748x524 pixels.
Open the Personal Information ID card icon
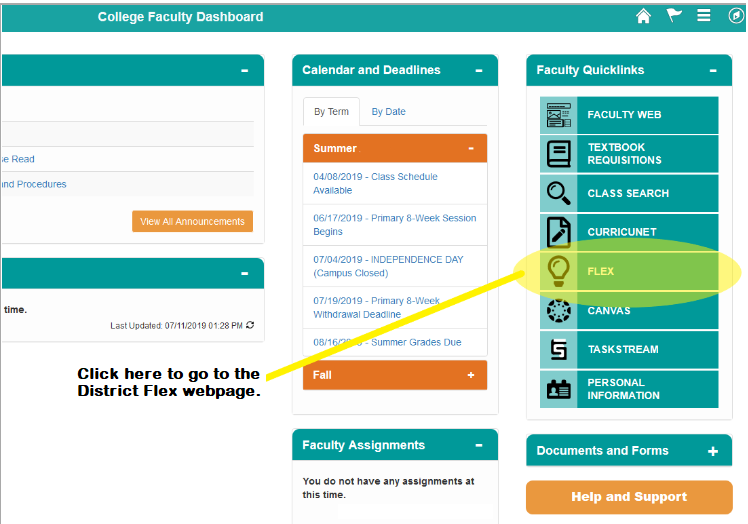tap(558, 389)
